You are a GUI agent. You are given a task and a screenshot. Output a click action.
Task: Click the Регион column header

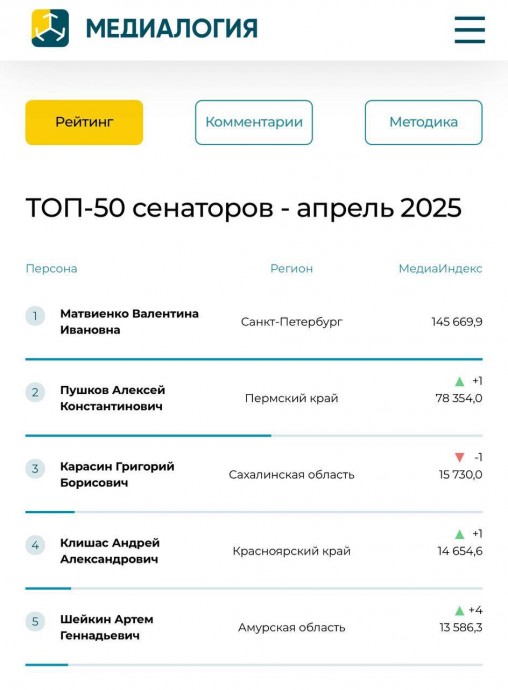291,268
